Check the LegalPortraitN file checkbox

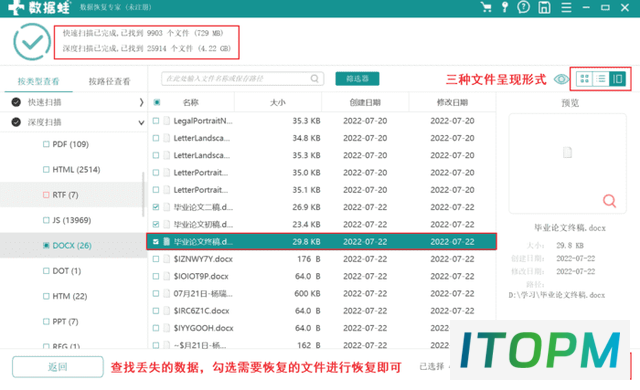click(156, 121)
